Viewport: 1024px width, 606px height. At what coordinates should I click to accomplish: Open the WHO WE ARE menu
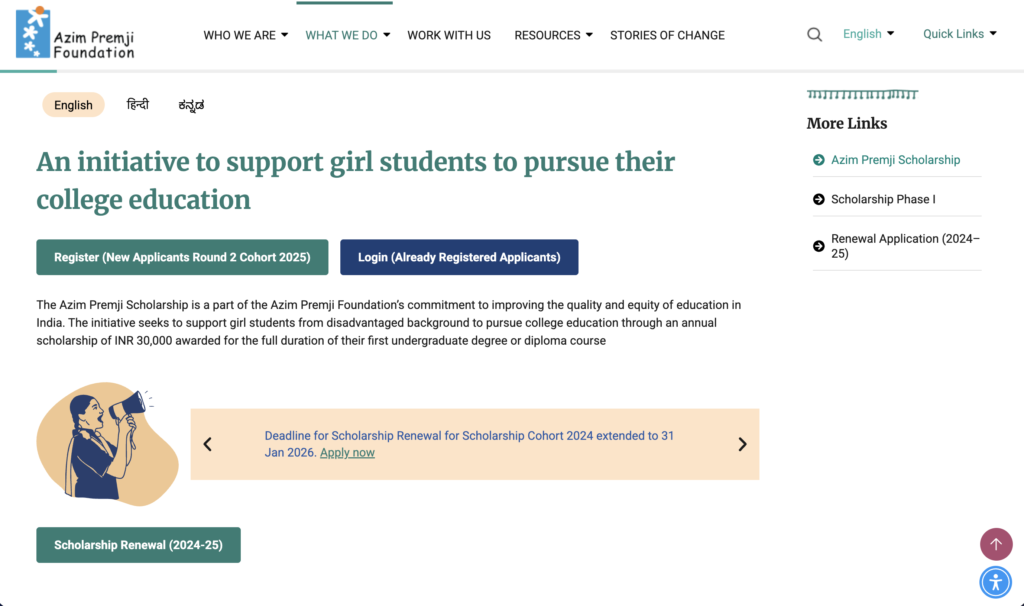pyautogui.click(x=239, y=34)
